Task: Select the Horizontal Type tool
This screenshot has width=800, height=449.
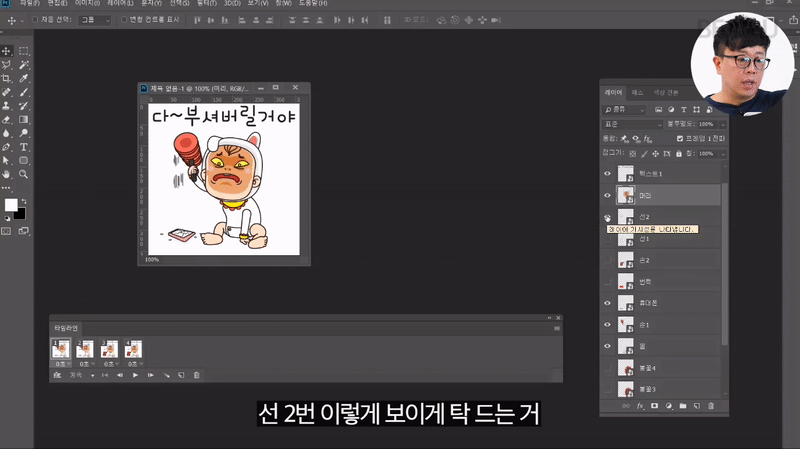Action: [x=23, y=147]
